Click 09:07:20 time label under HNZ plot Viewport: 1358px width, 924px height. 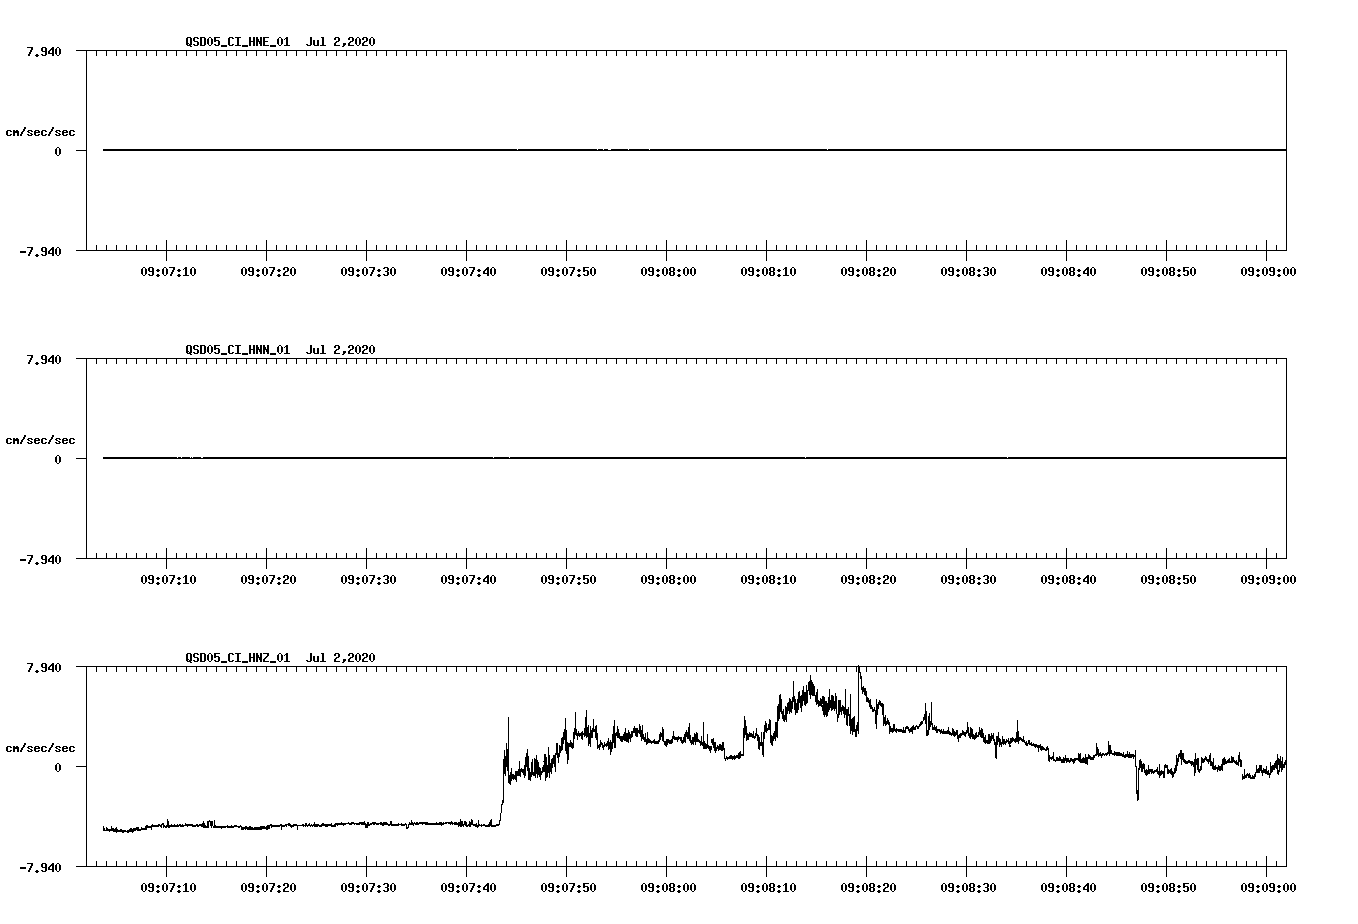click(x=268, y=887)
